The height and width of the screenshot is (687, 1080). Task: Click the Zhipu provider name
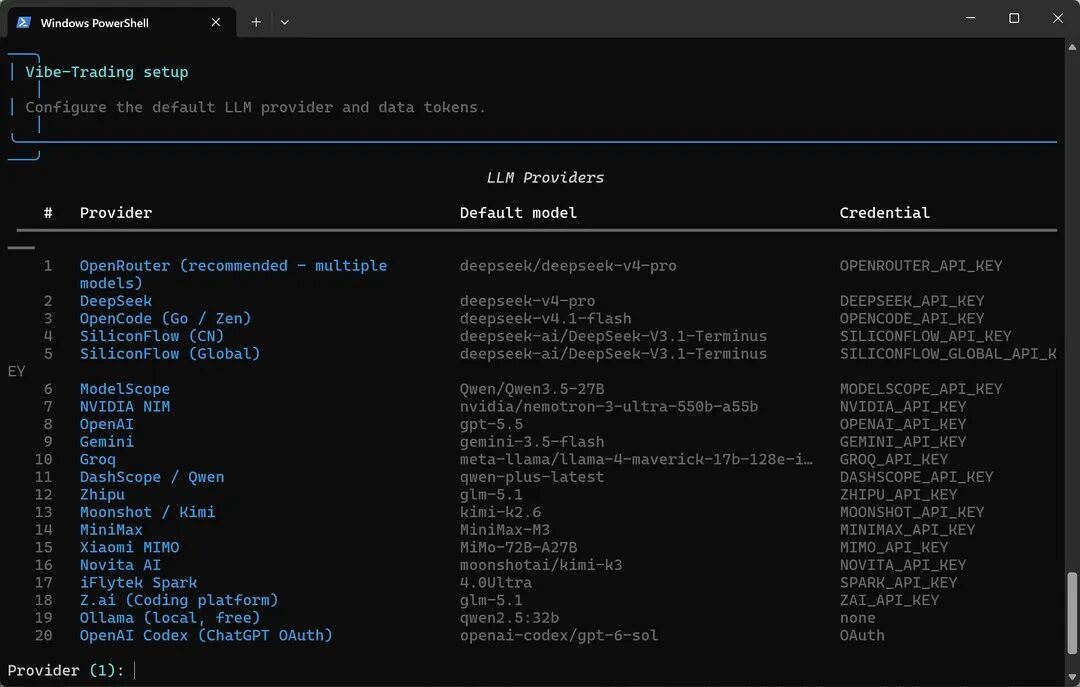click(102, 494)
